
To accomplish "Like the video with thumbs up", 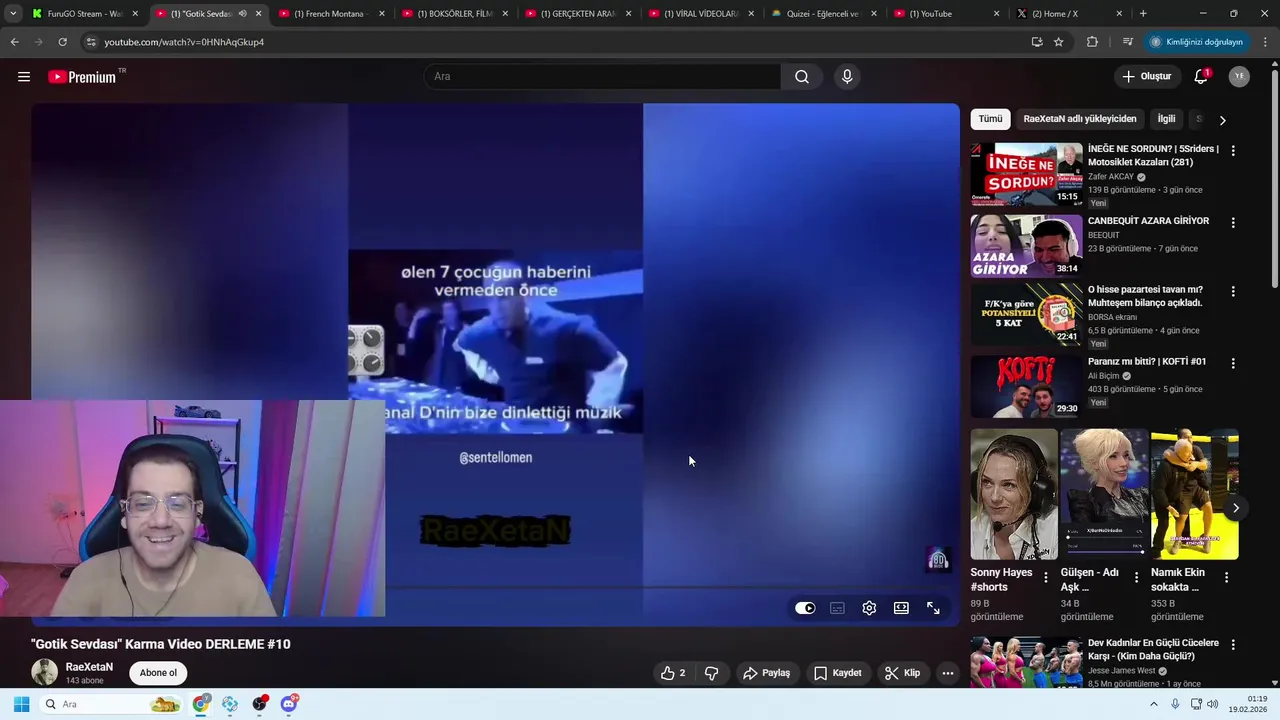I will (x=672, y=673).
